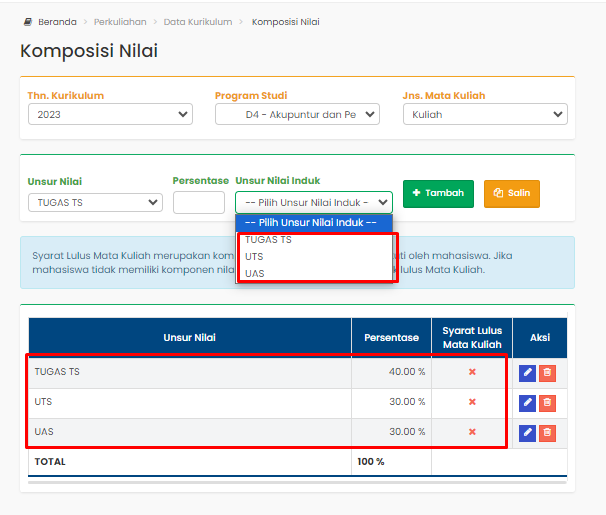Viewport: 606px width, 515px height.
Task: Open the Program Studi dropdown
Action: click(297, 114)
